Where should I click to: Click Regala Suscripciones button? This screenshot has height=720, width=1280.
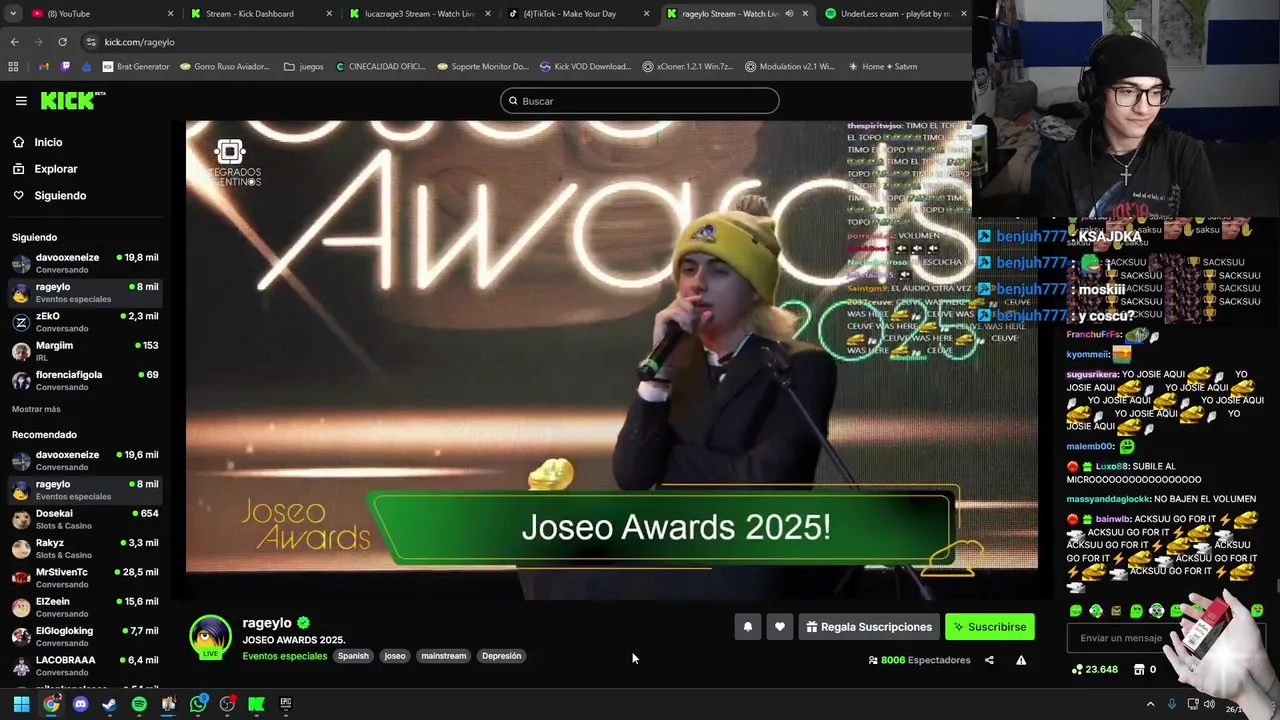coord(869,627)
